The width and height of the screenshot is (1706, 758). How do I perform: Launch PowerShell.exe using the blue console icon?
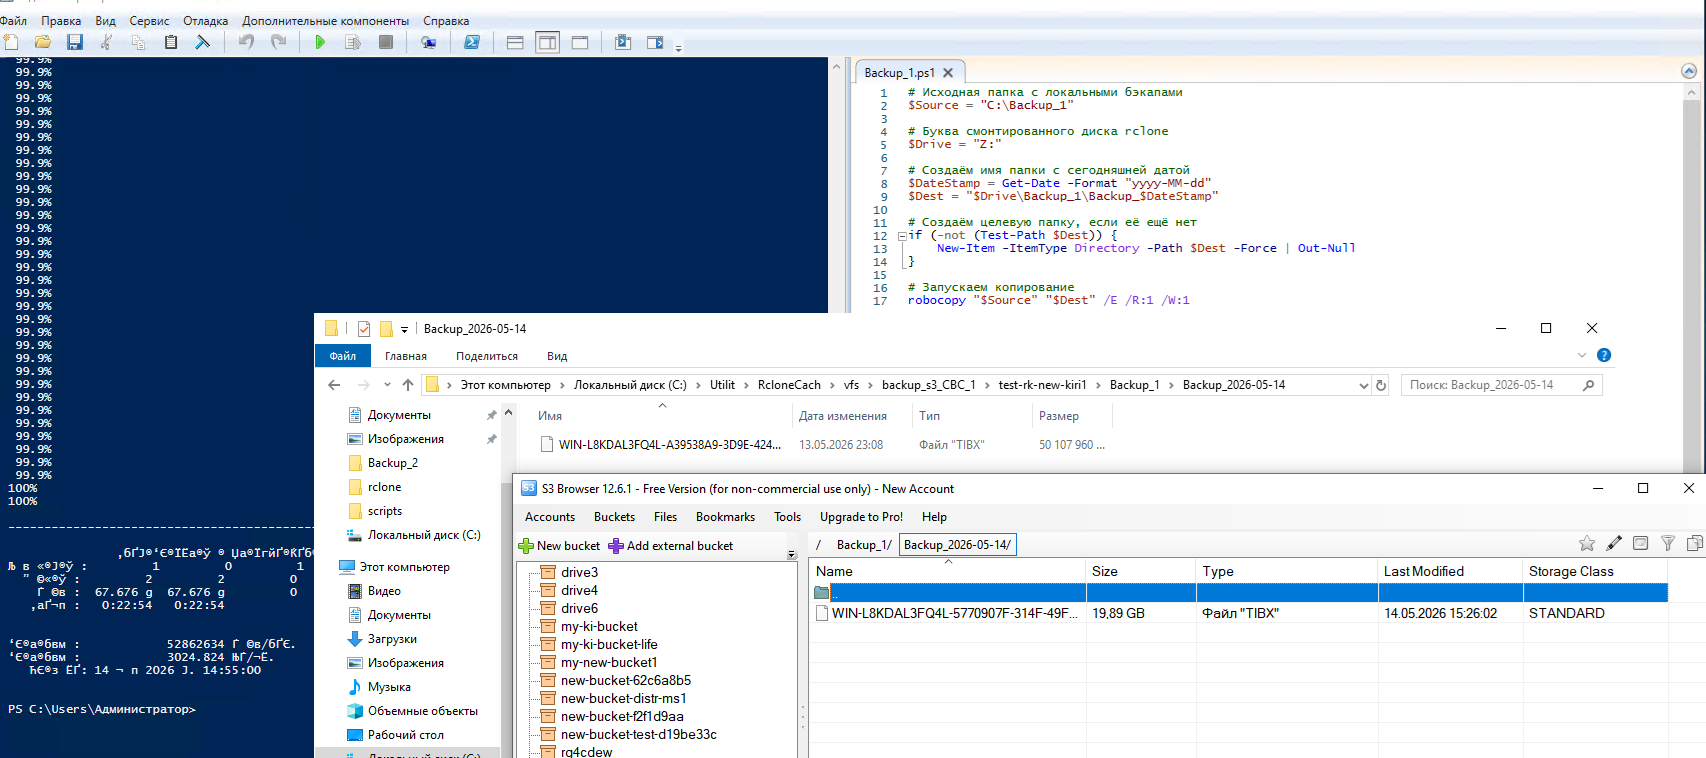(472, 42)
